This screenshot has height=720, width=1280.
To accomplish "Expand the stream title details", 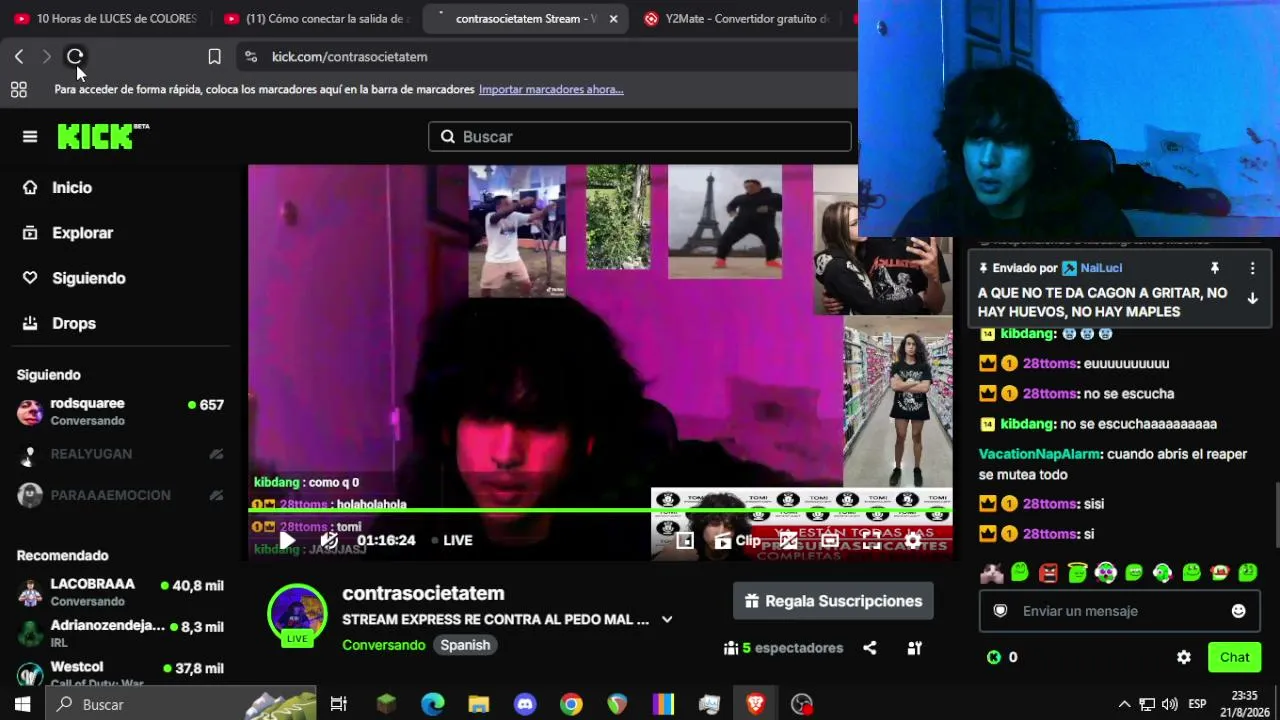I will point(667,619).
